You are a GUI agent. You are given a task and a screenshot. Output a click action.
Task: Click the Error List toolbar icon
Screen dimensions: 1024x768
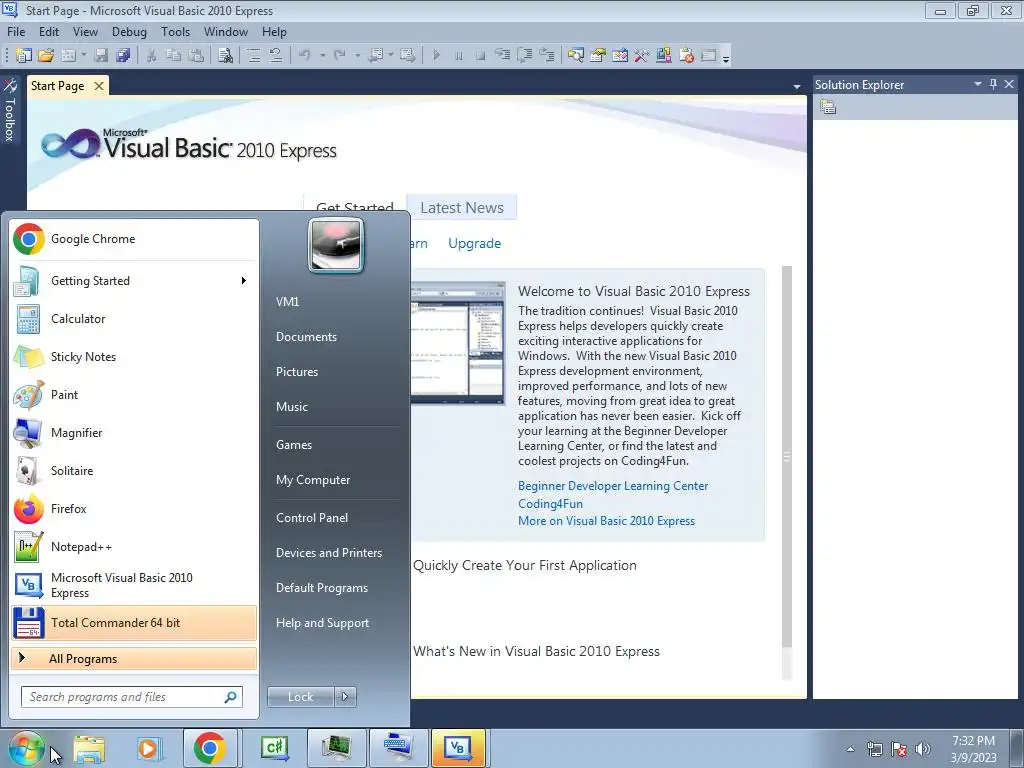pyautogui.click(x=686, y=56)
